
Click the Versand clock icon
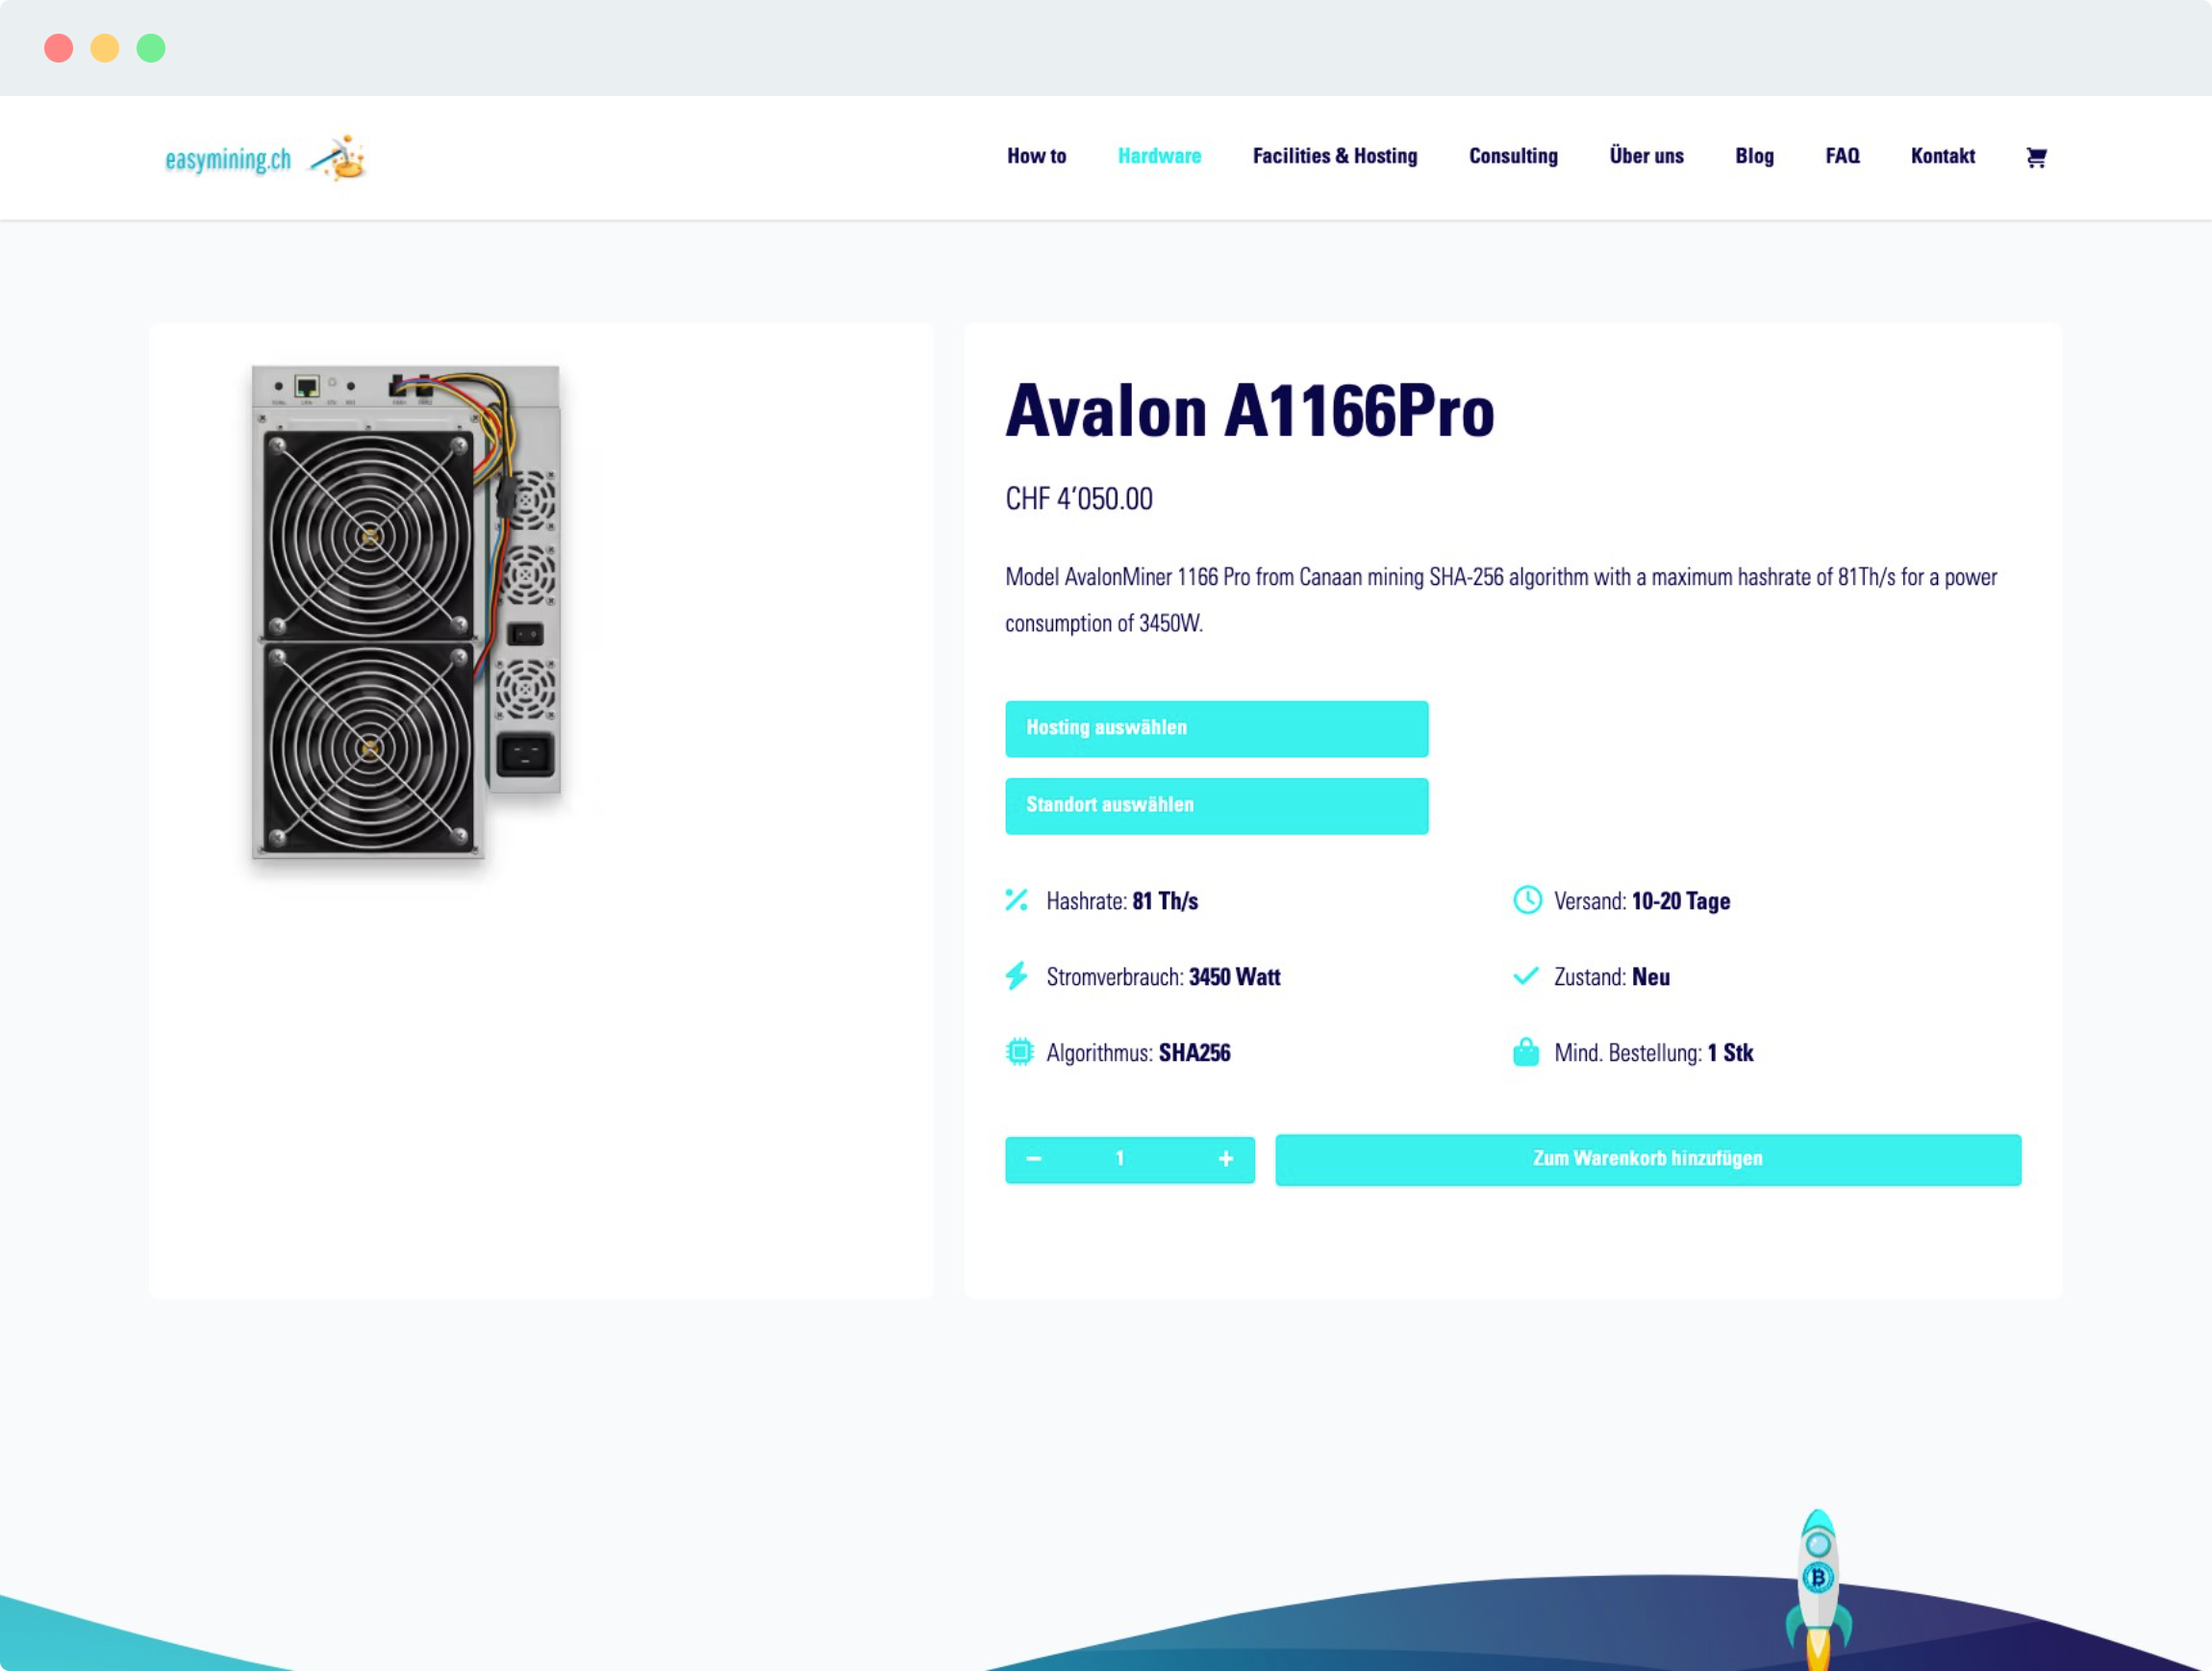1527,900
